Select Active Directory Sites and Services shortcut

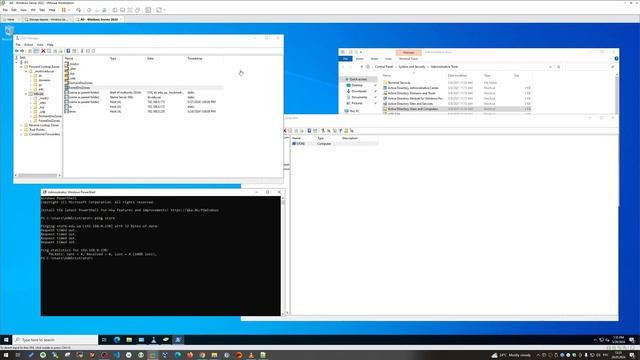456,104
